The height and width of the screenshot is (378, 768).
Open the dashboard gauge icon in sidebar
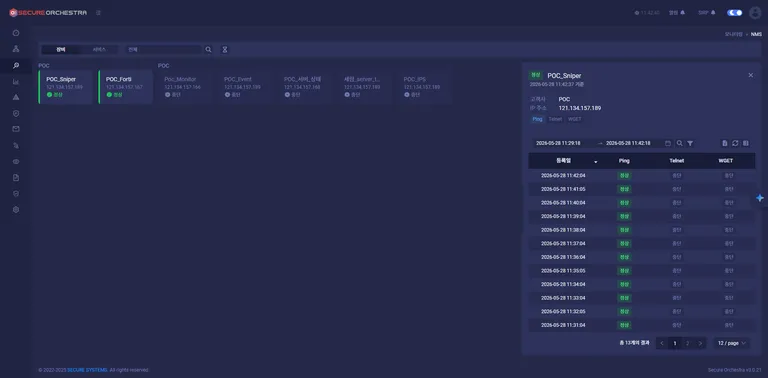pyautogui.click(x=16, y=33)
